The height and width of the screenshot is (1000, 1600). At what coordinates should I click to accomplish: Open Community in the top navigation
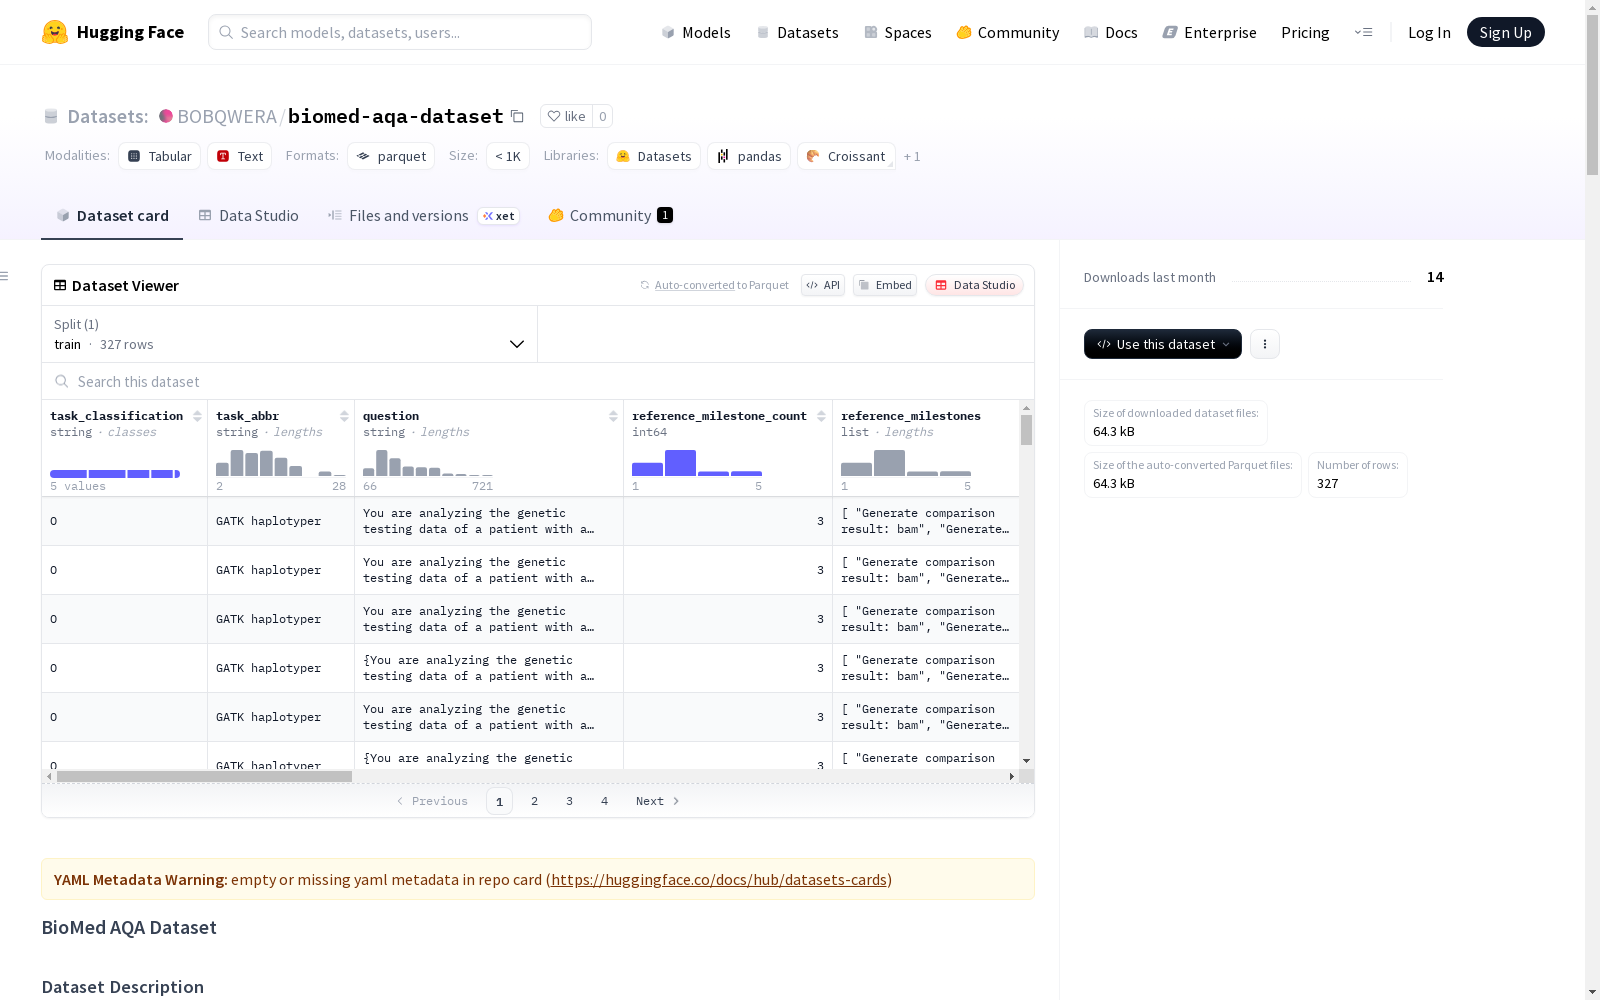(1008, 32)
